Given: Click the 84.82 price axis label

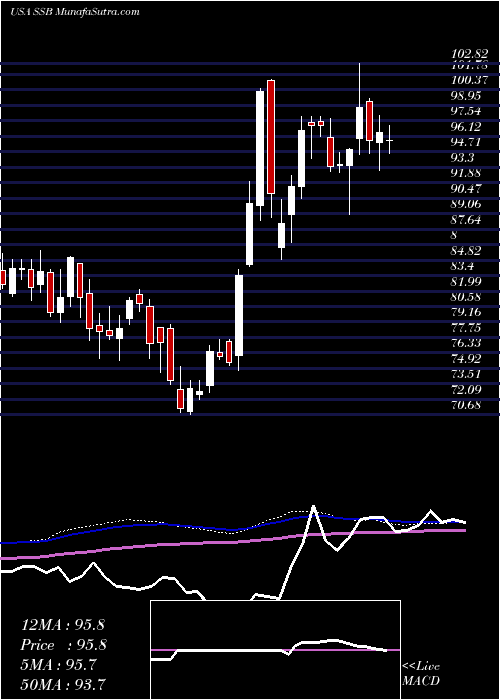Looking at the screenshot, I should pyautogui.click(x=466, y=251).
